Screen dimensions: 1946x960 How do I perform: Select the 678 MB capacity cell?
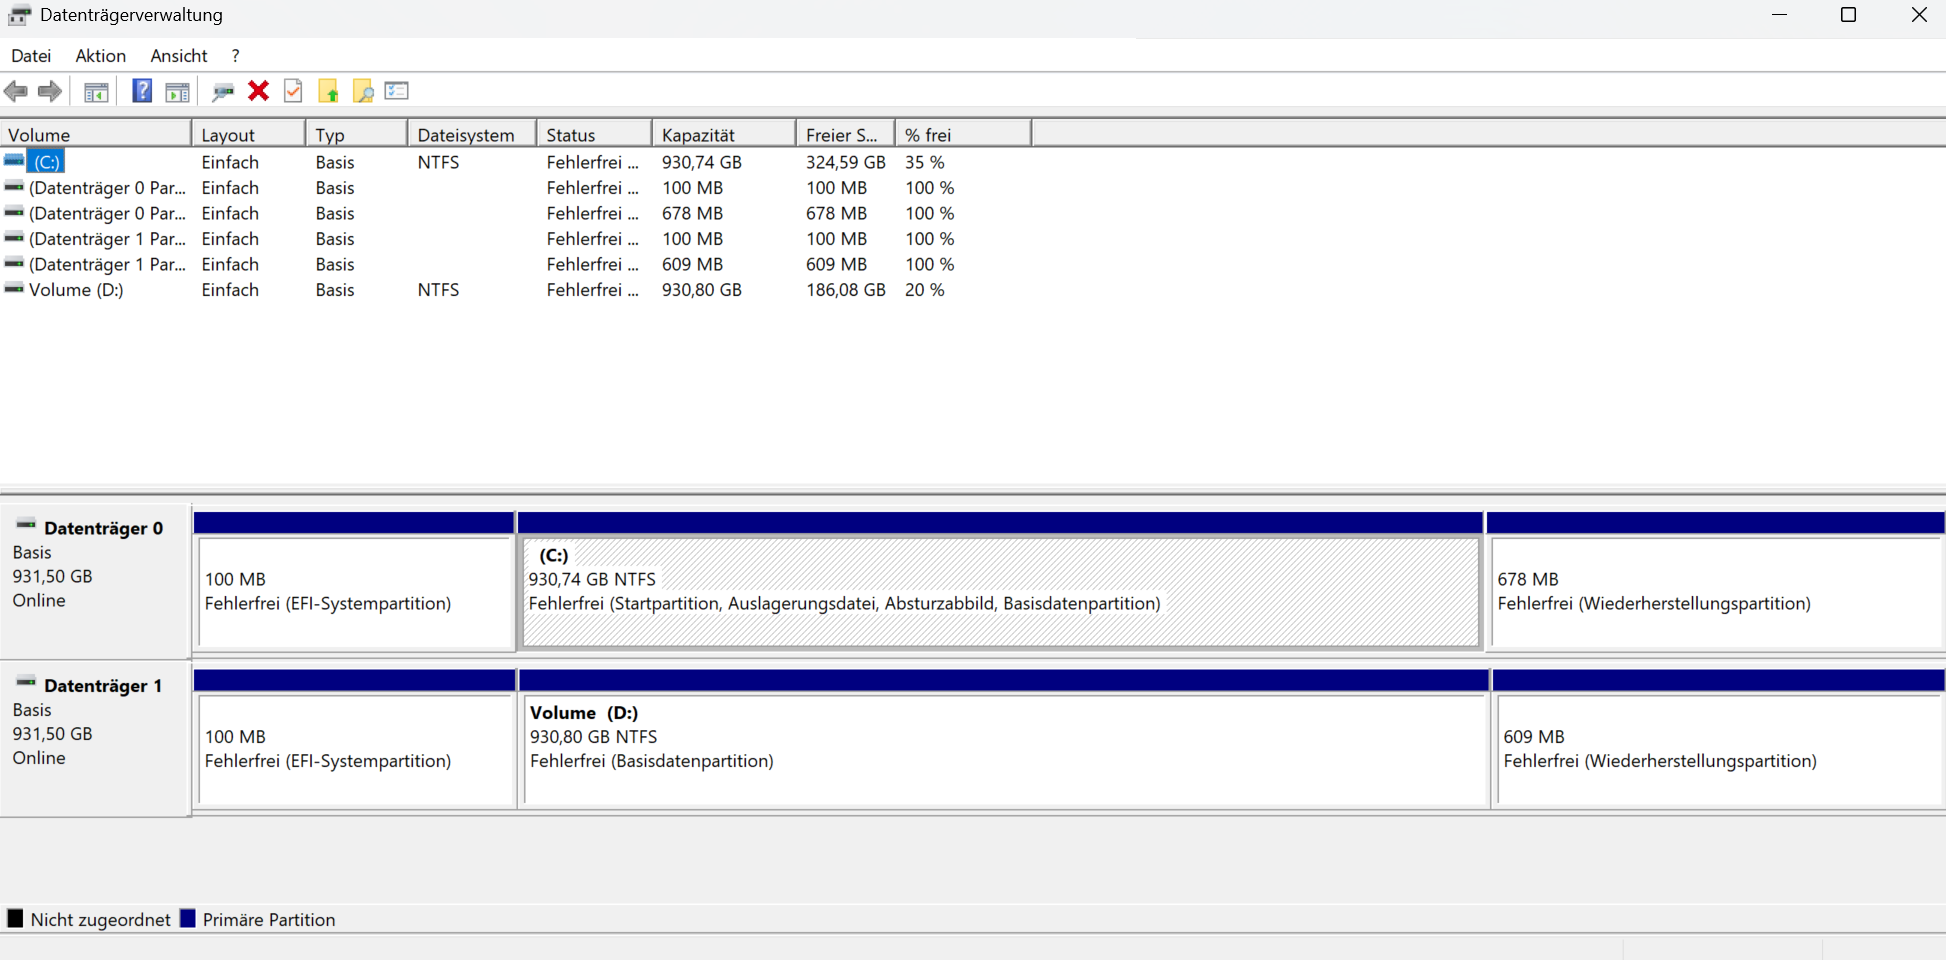[692, 213]
